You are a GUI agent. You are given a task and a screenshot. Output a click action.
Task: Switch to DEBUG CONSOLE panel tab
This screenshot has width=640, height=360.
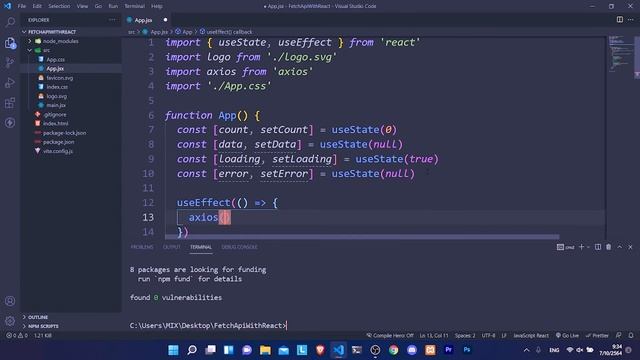coord(239,247)
